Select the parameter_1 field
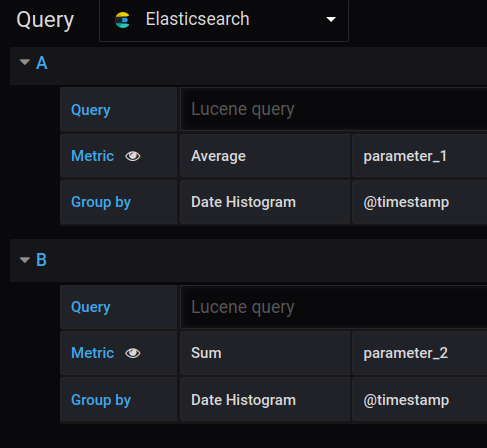This screenshot has width=487, height=448. pos(419,156)
